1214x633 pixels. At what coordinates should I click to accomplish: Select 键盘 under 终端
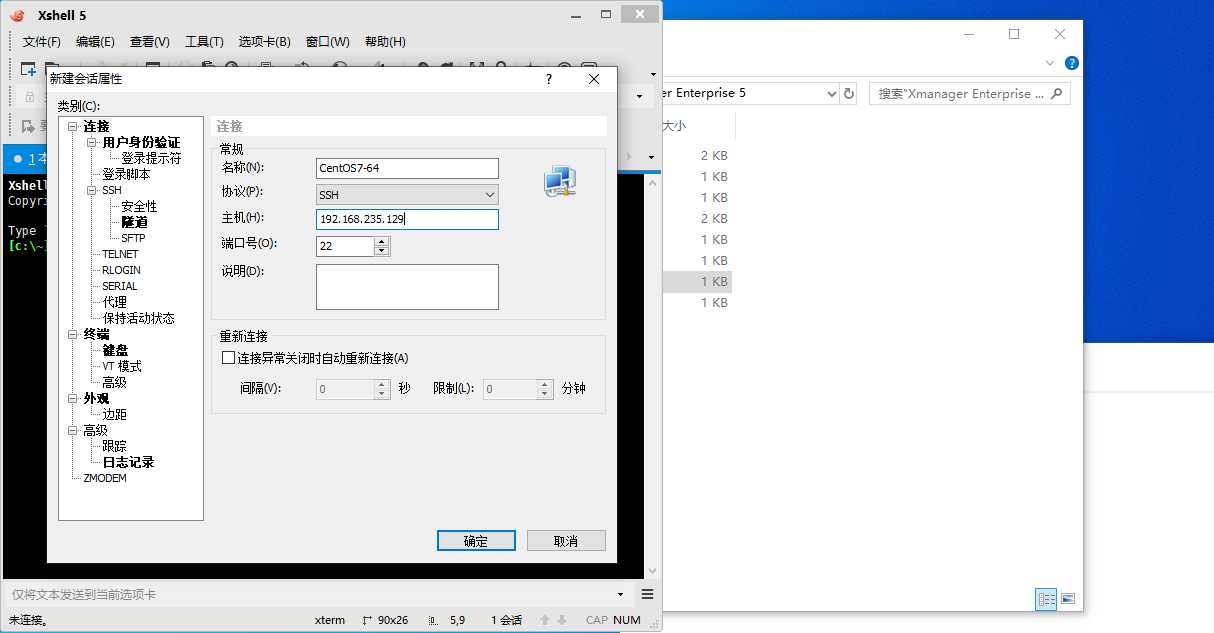point(115,350)
